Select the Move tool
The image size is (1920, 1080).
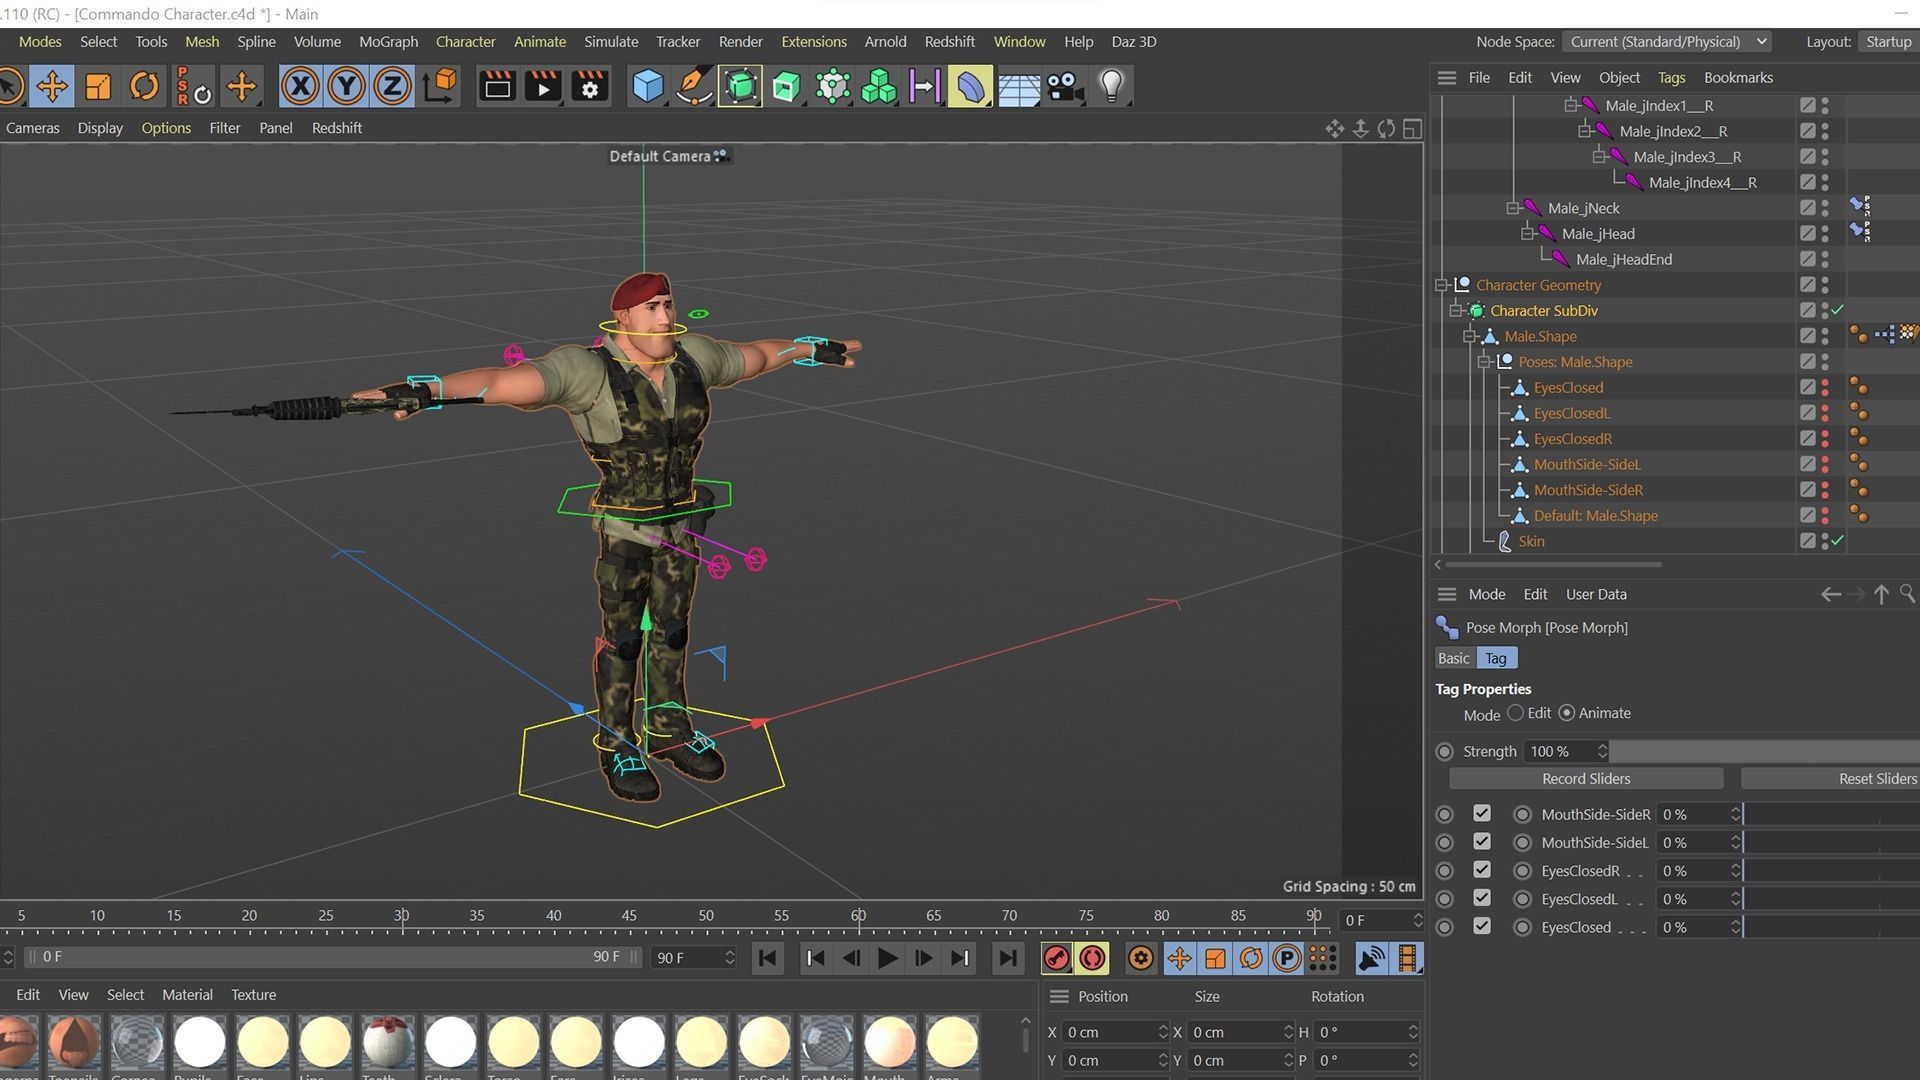(x=52, y=86)
